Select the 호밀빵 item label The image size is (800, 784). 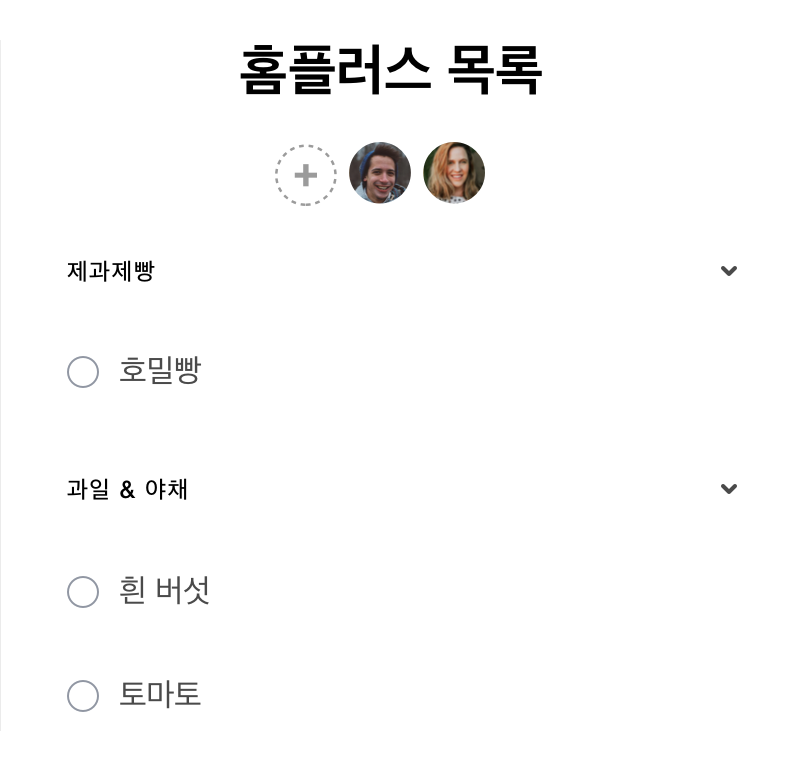(x=160, y=370)
